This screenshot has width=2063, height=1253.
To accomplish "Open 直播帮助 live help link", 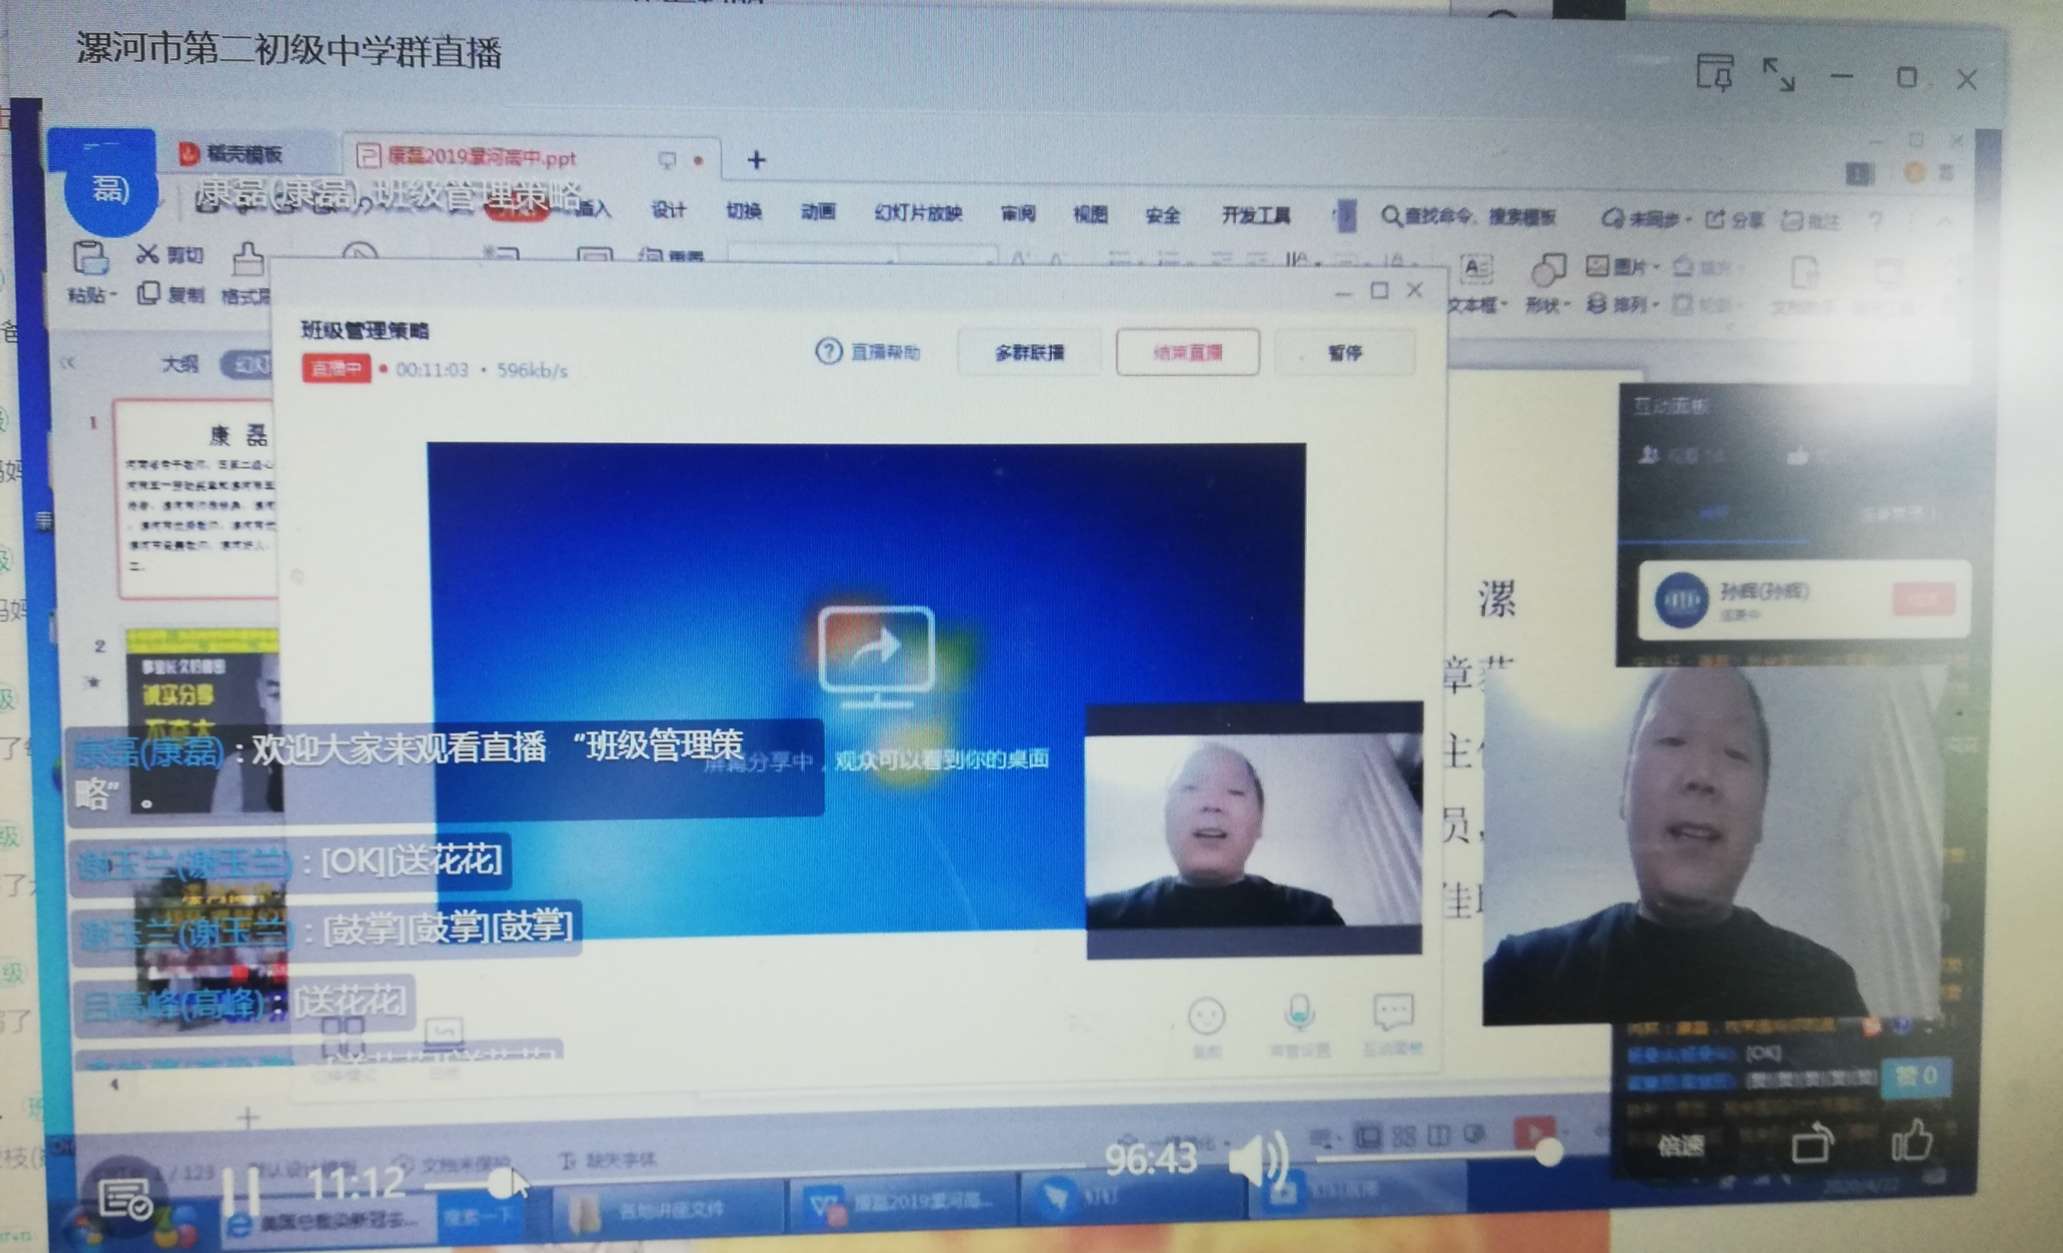I will (x=869, y=352).
